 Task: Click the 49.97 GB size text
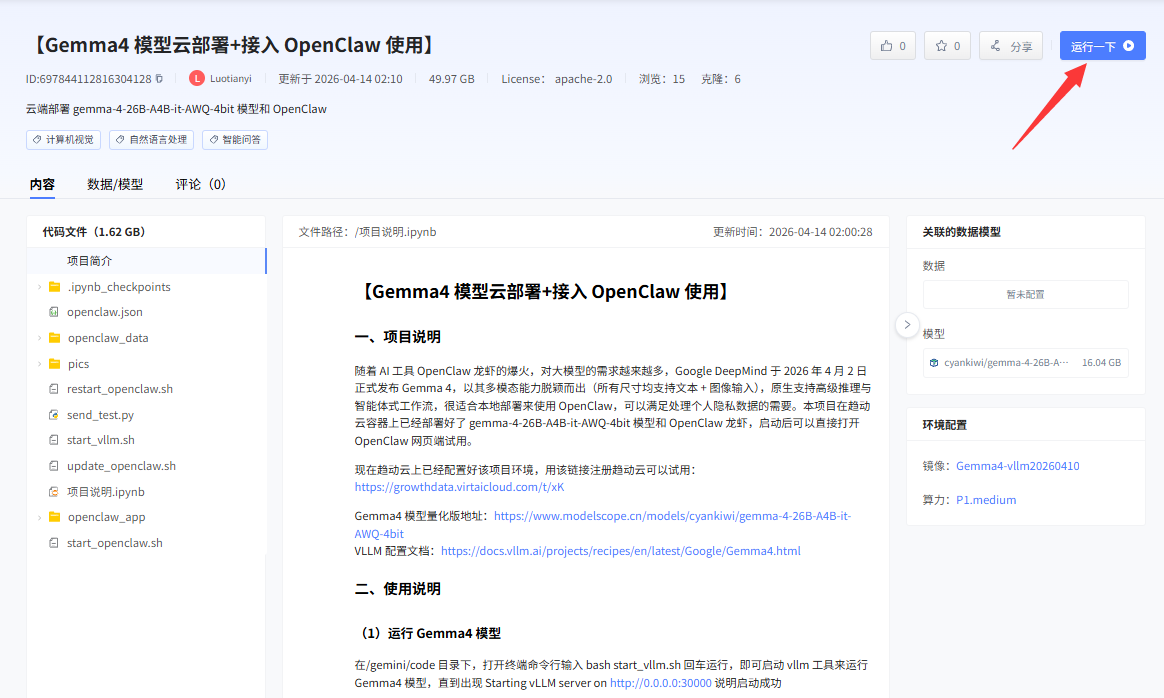coord(451,79)
